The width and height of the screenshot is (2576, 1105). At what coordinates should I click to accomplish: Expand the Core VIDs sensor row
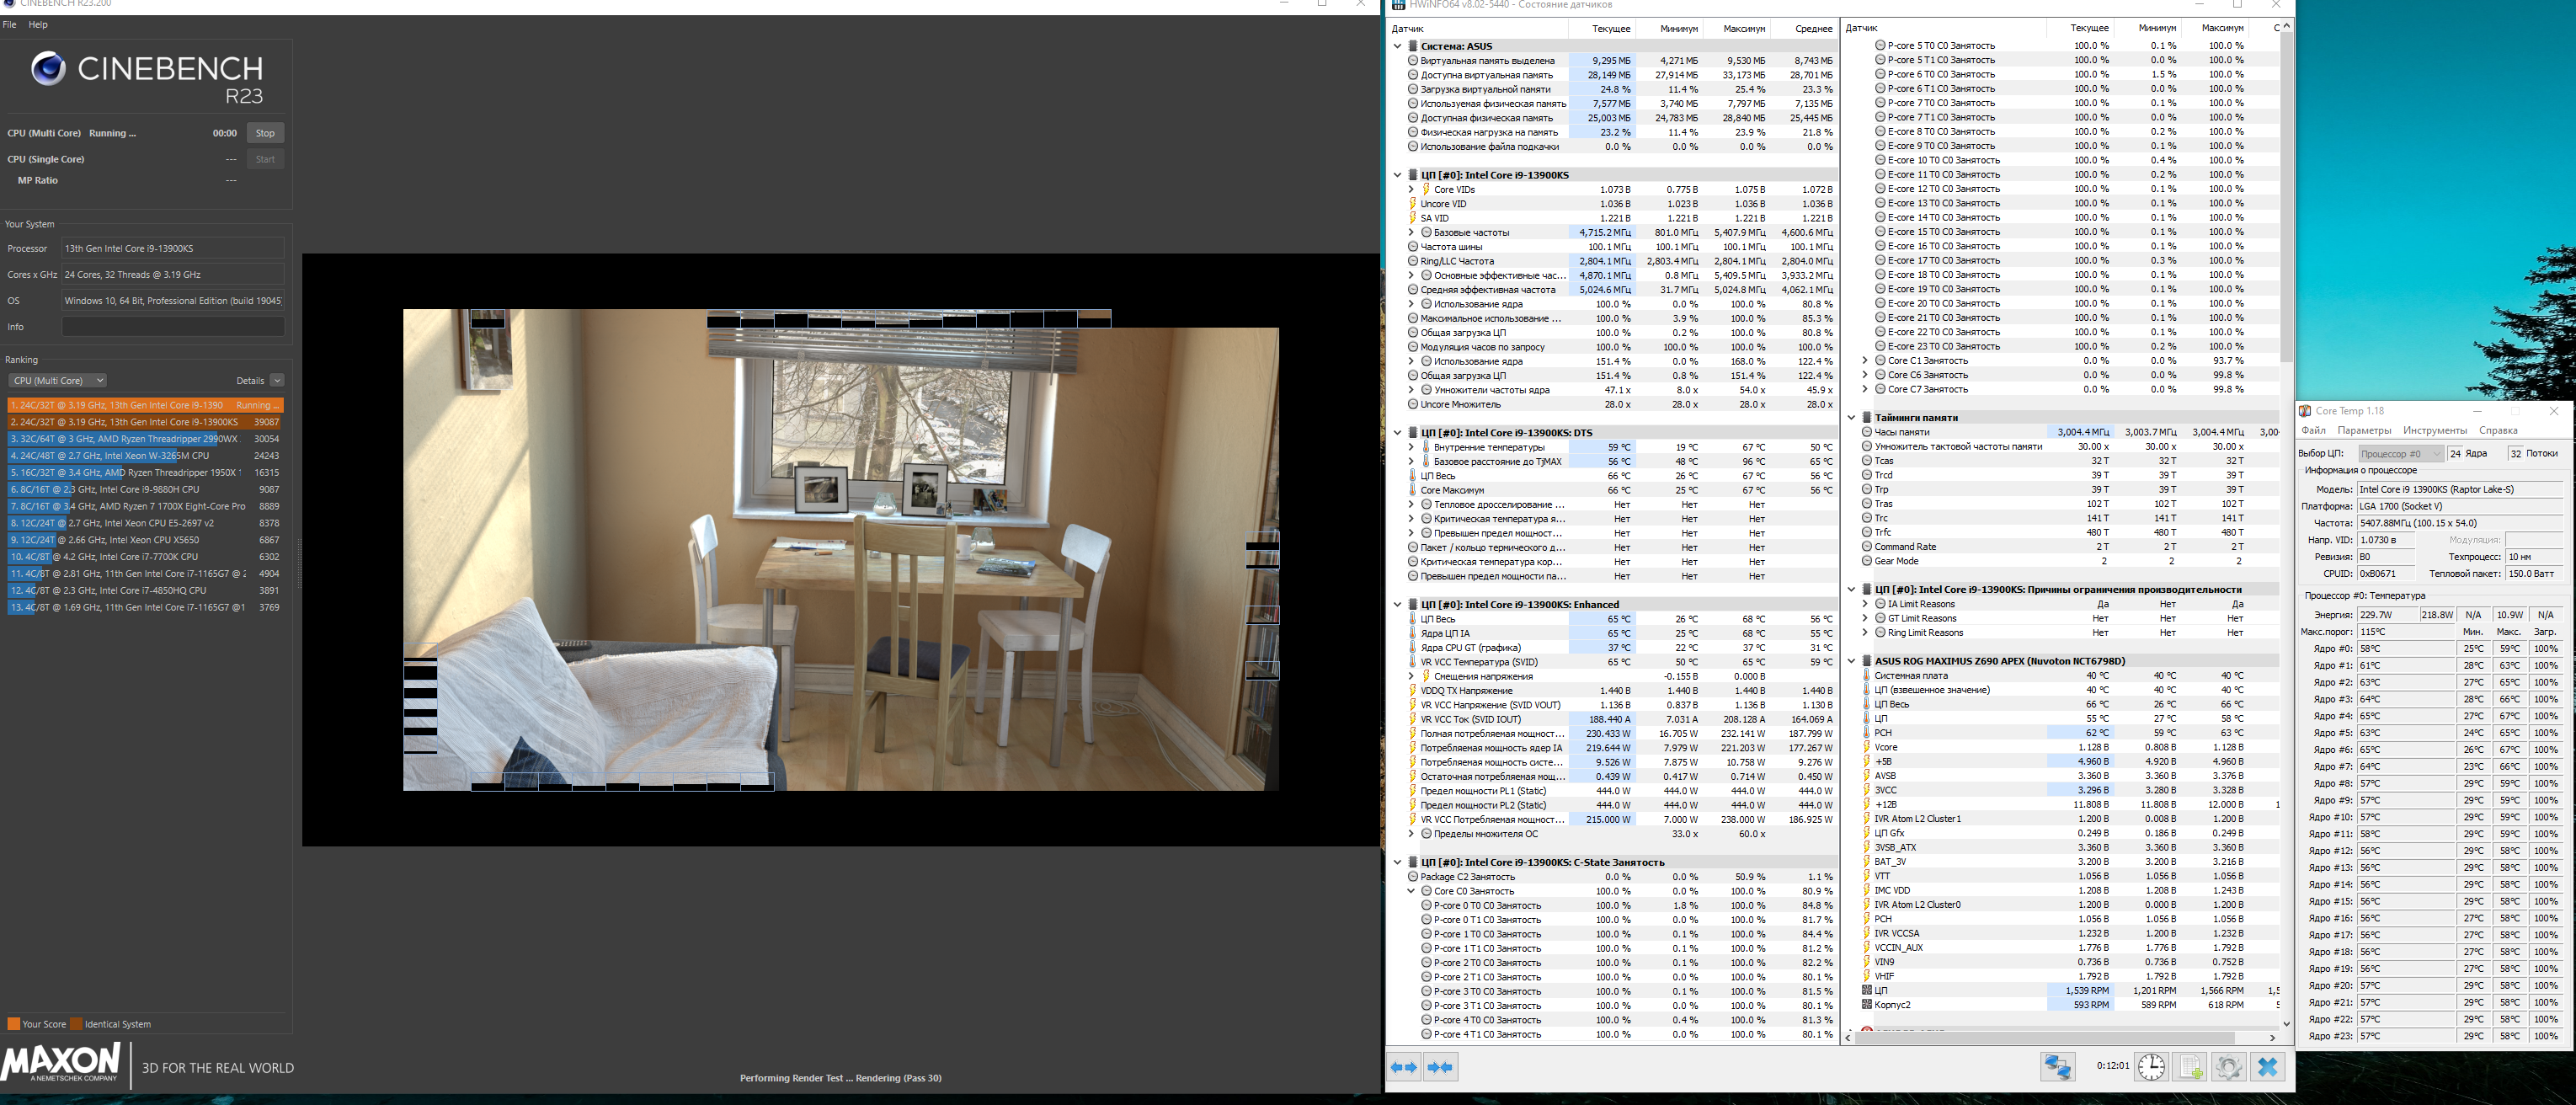[1411, 189]
